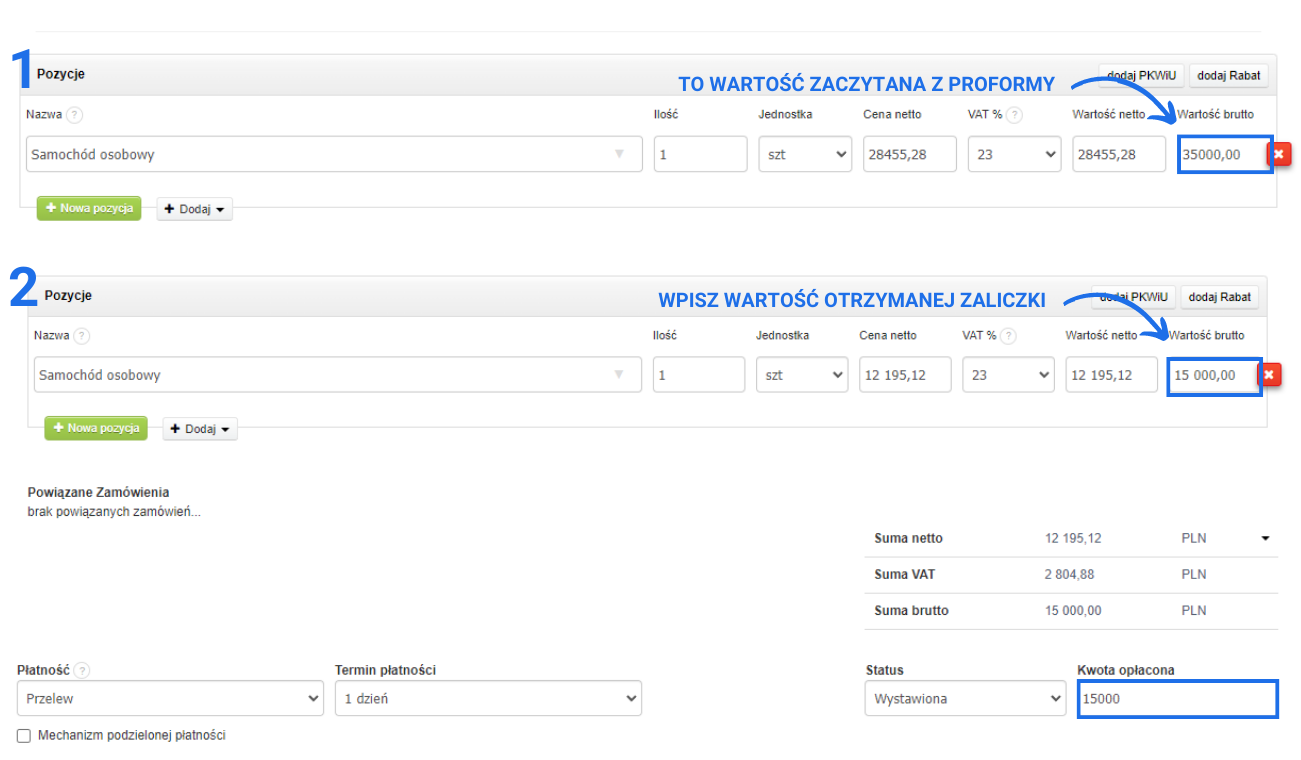This screenshot has width=1301, height=760.
Task: Open first row VAT % rate dropdown
Action: tap(1013, 155)
